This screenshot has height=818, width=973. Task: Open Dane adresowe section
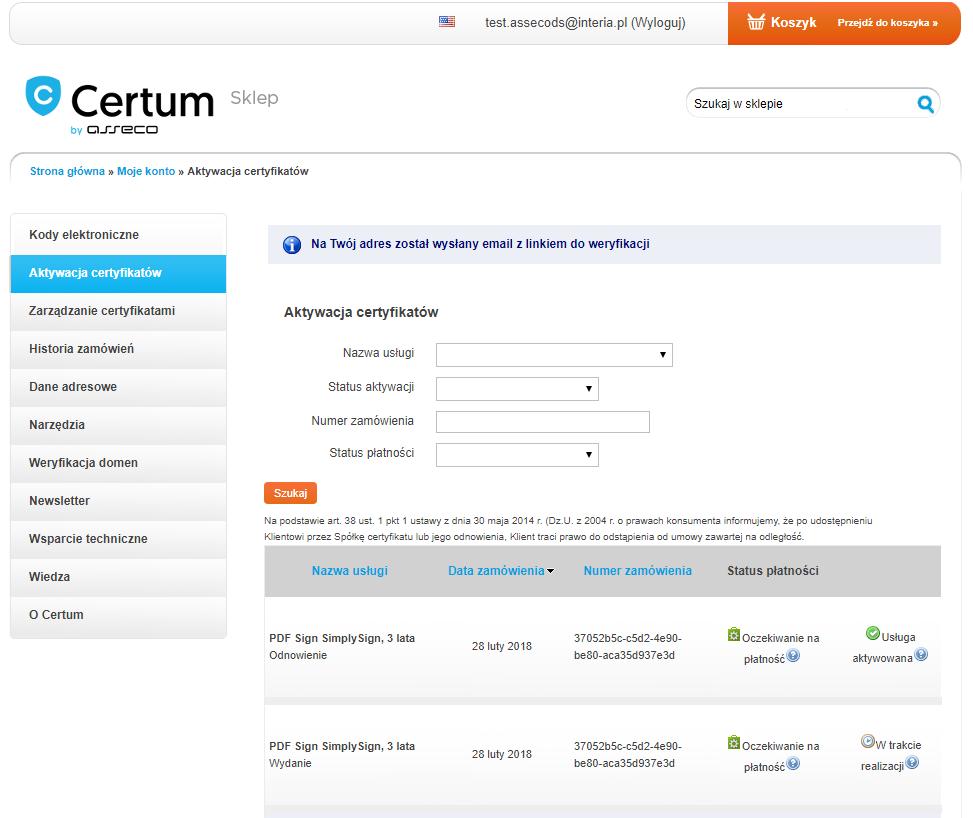point(118,387)
